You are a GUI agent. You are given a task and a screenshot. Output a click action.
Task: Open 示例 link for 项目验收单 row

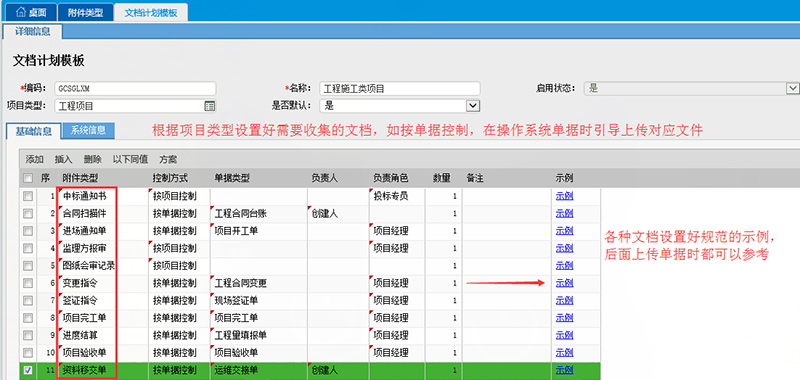click(x=564, y=353)
